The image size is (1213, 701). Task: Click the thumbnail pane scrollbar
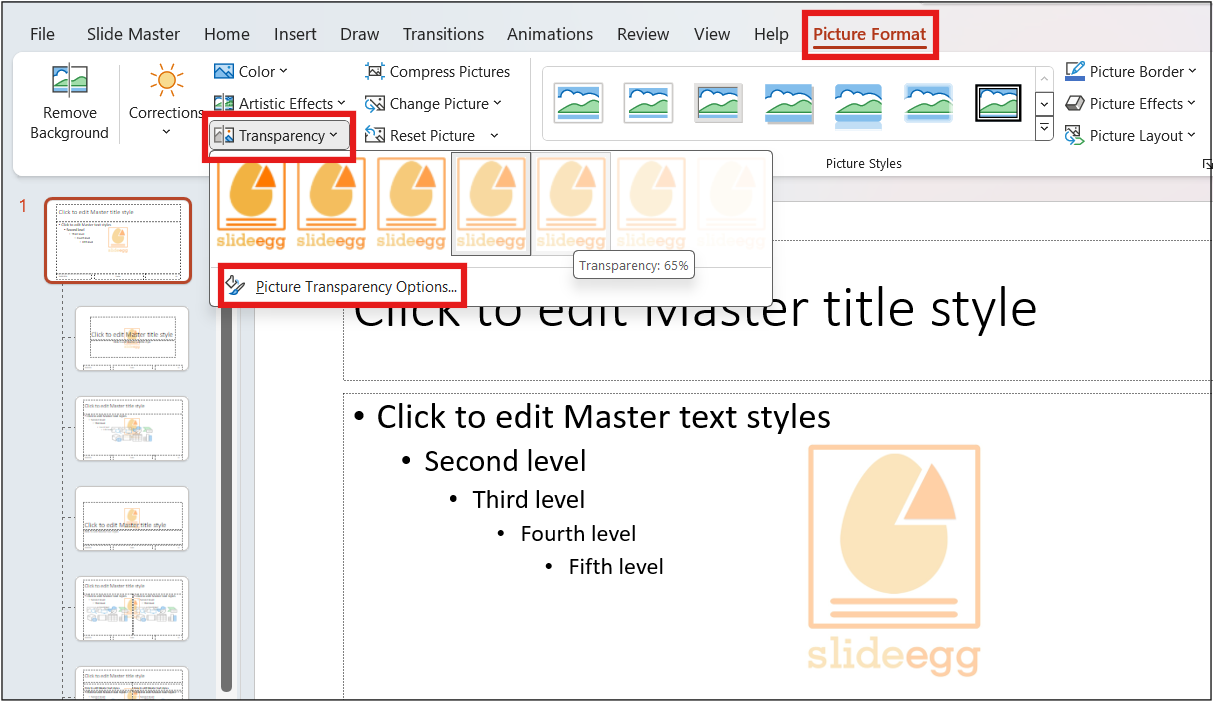coord(226,500)
